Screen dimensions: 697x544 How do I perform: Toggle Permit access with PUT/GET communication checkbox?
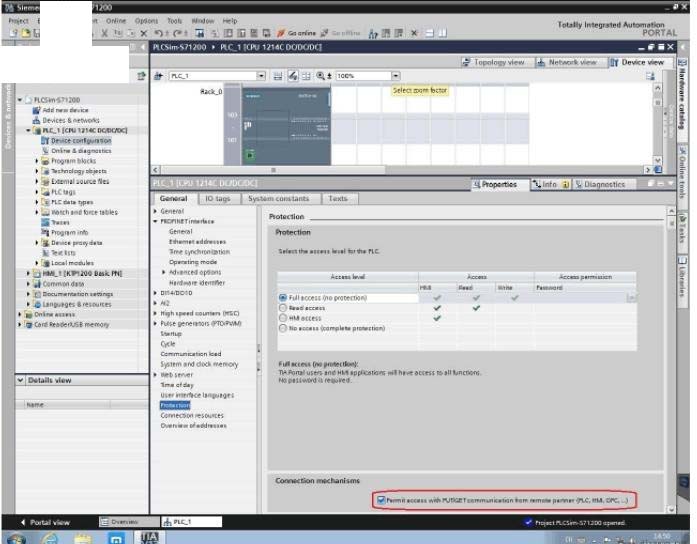point(381,499)
